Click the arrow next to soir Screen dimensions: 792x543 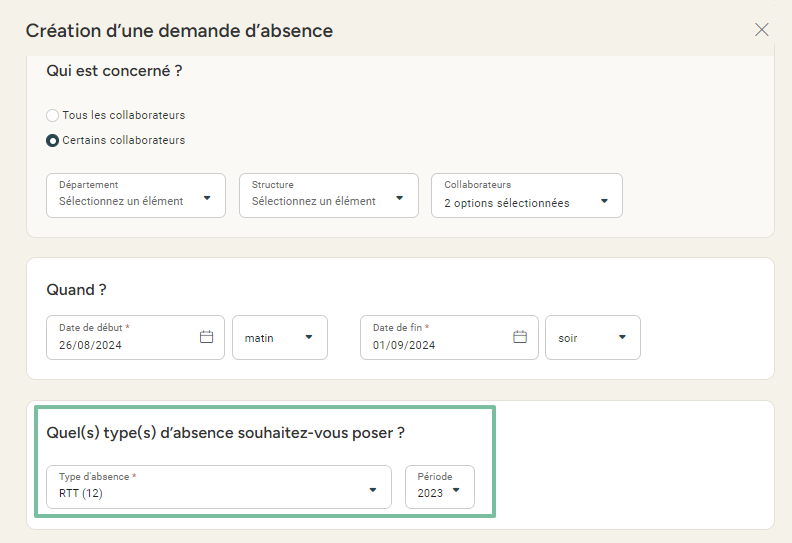[622, 337]
